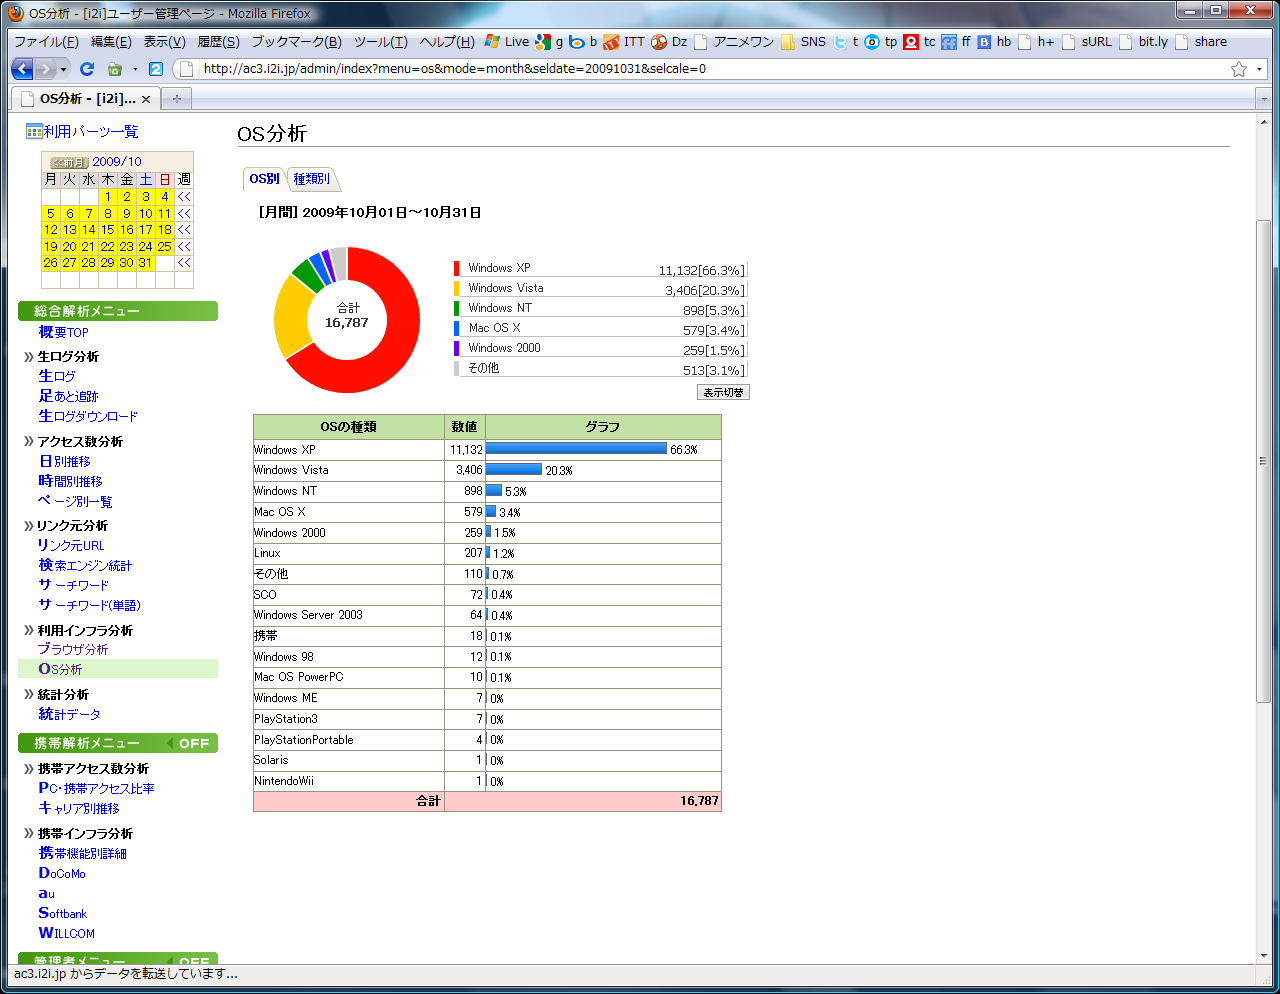Select calendar day 15
Image resolution: width=1280 pixels, height=994 pixels.
tap(108, 230)
